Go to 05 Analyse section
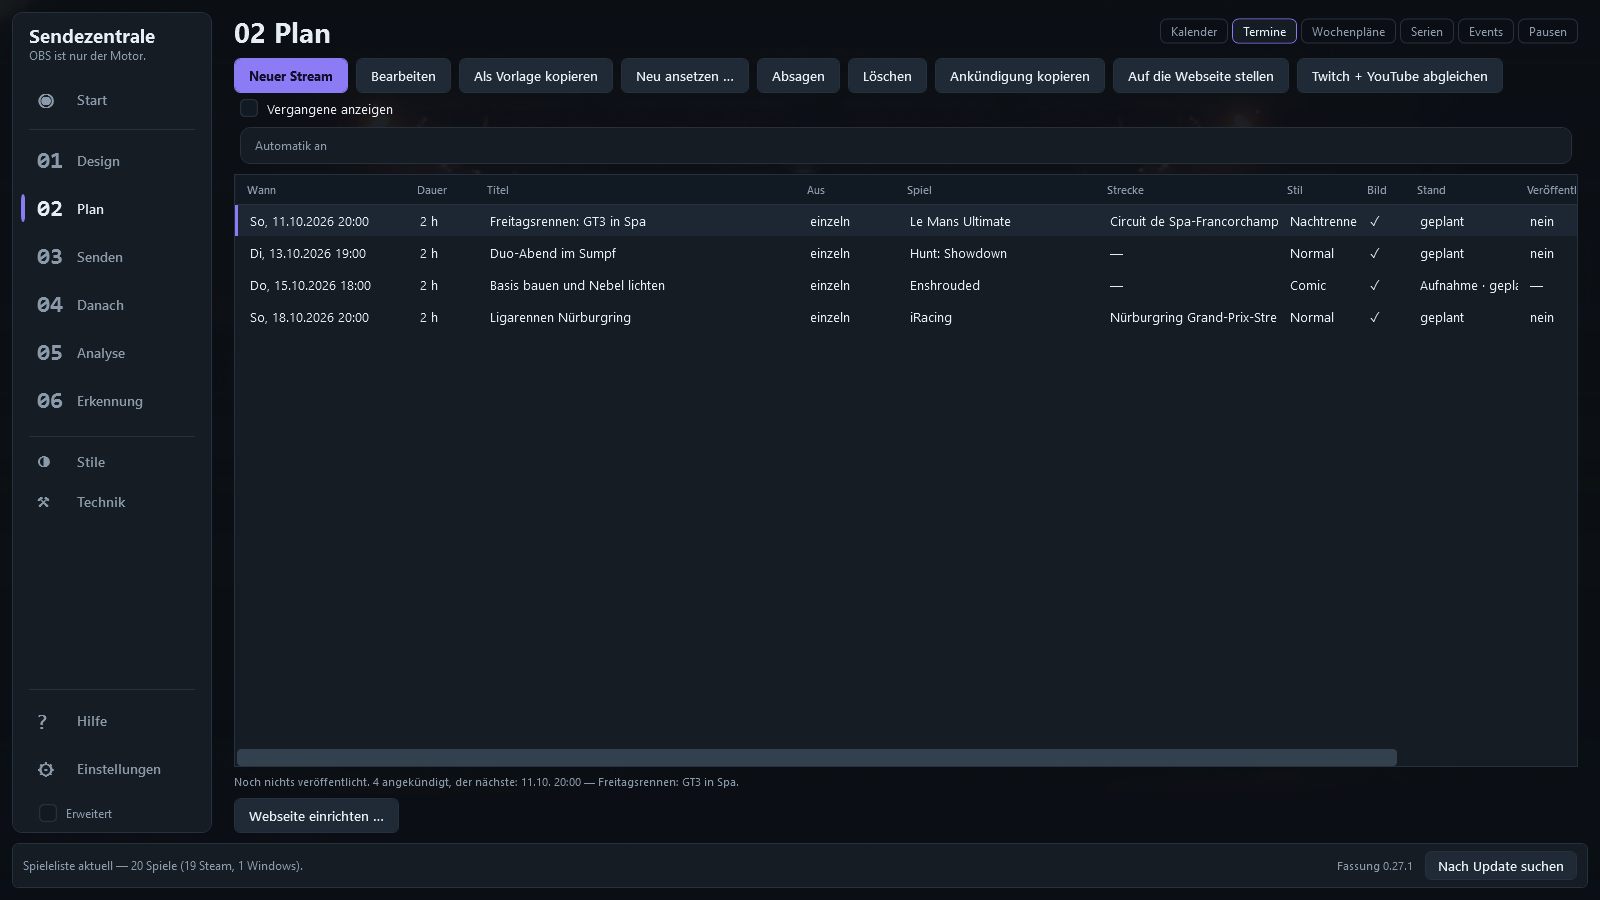Screen dimensions: 1600x900 coord(112,353)
